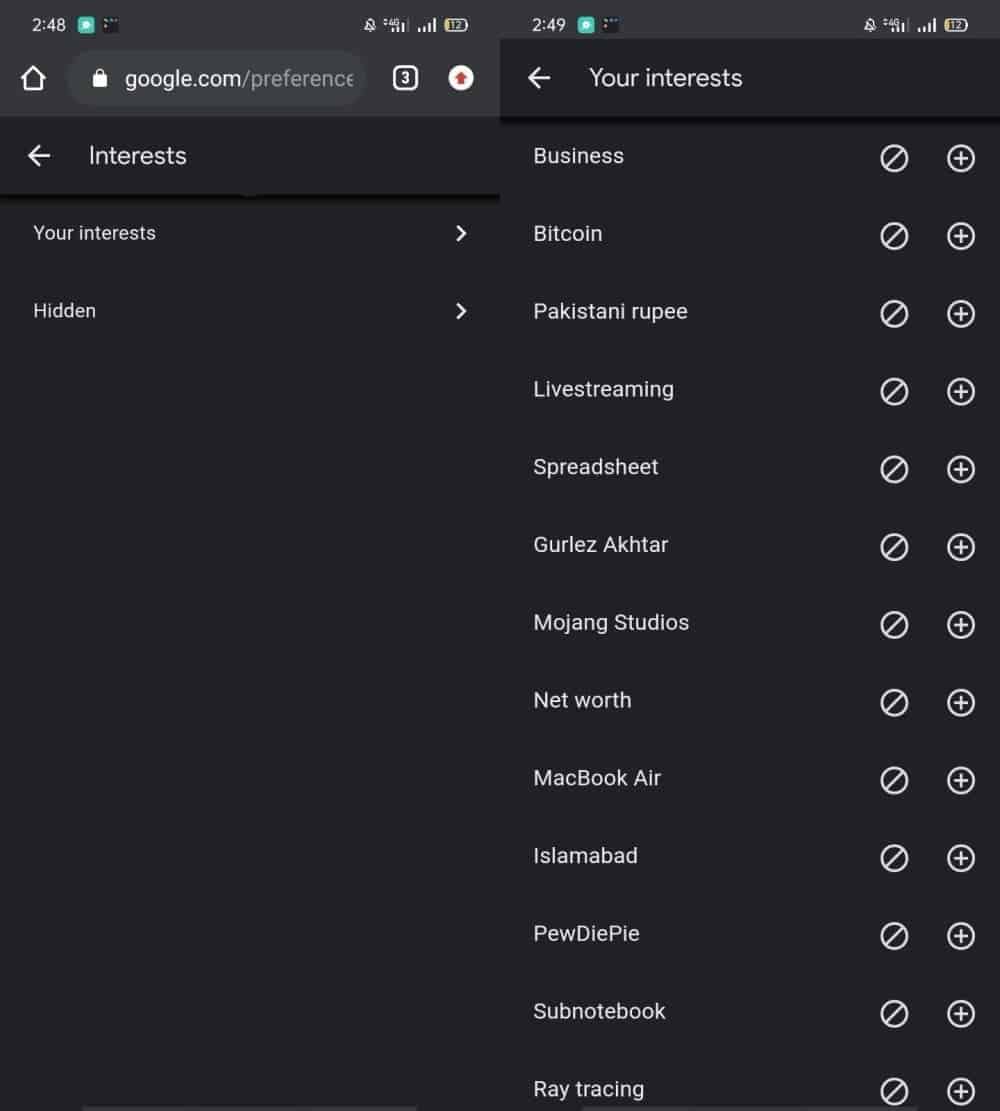The width and height of the screenshot is (1000, 1111).
Task: Go back from Your interests screen
Action: (x=539, y=77)
